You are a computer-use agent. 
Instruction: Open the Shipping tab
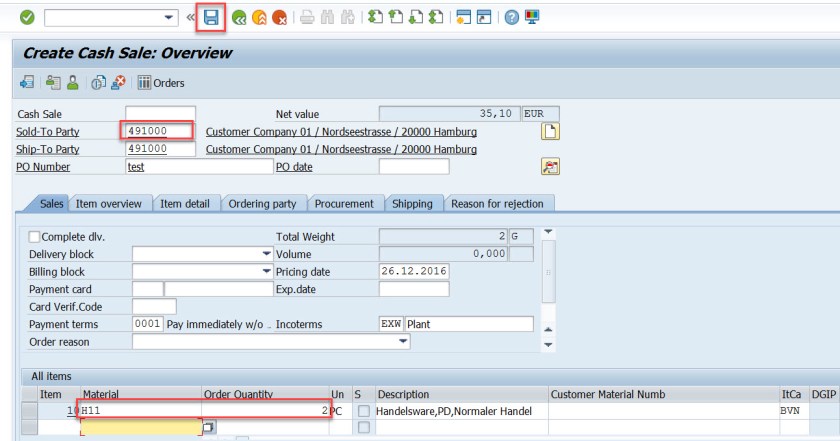[412, 204]
